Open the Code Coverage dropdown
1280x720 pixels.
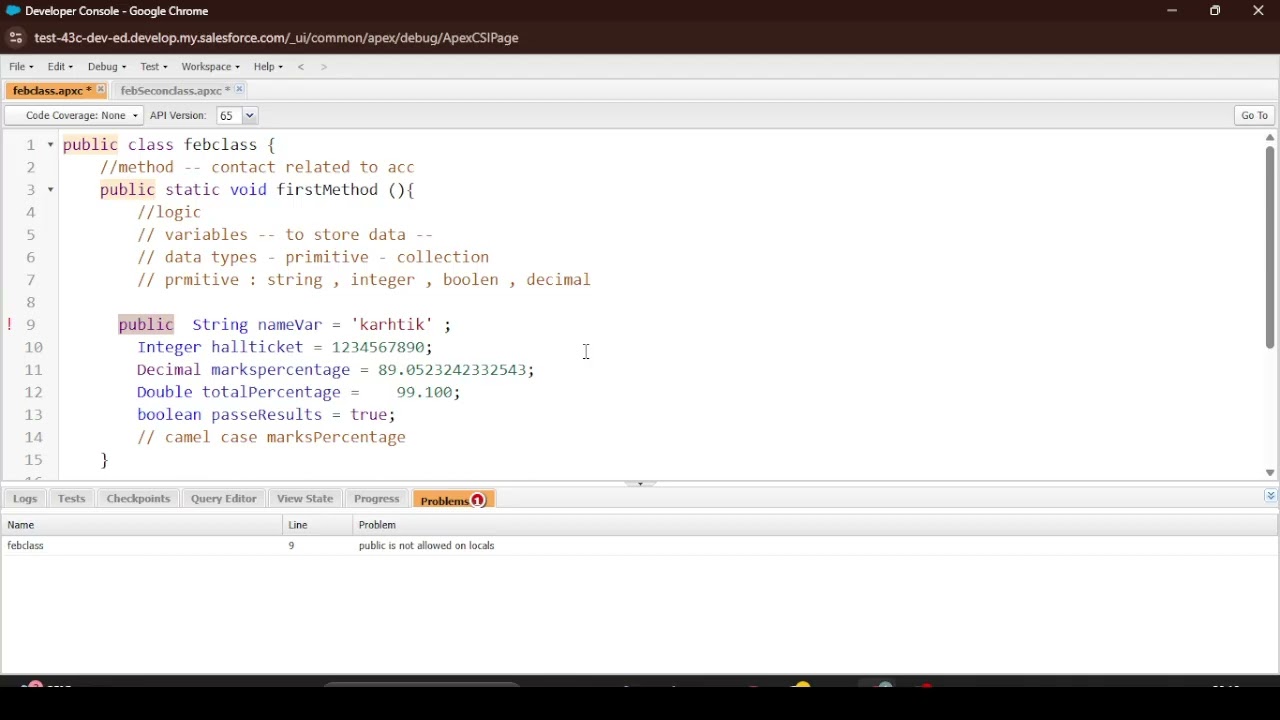point(74,116)
